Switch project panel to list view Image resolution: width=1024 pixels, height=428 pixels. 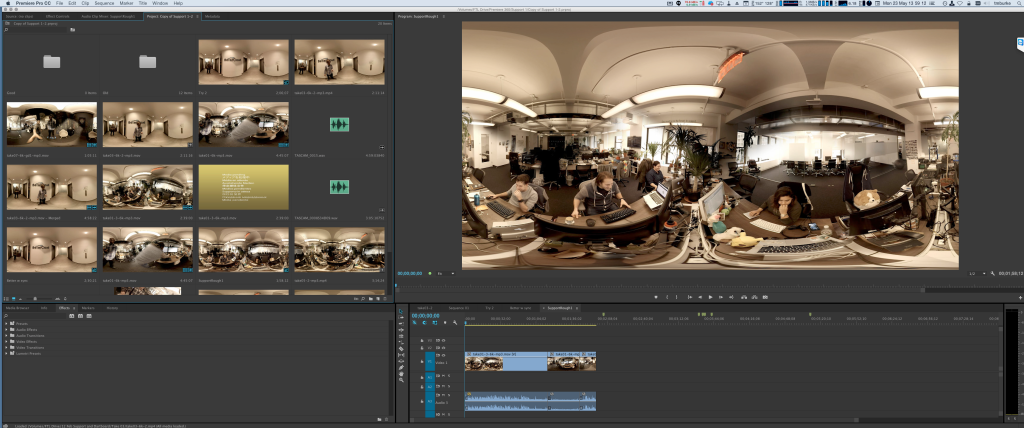point(7,299)
